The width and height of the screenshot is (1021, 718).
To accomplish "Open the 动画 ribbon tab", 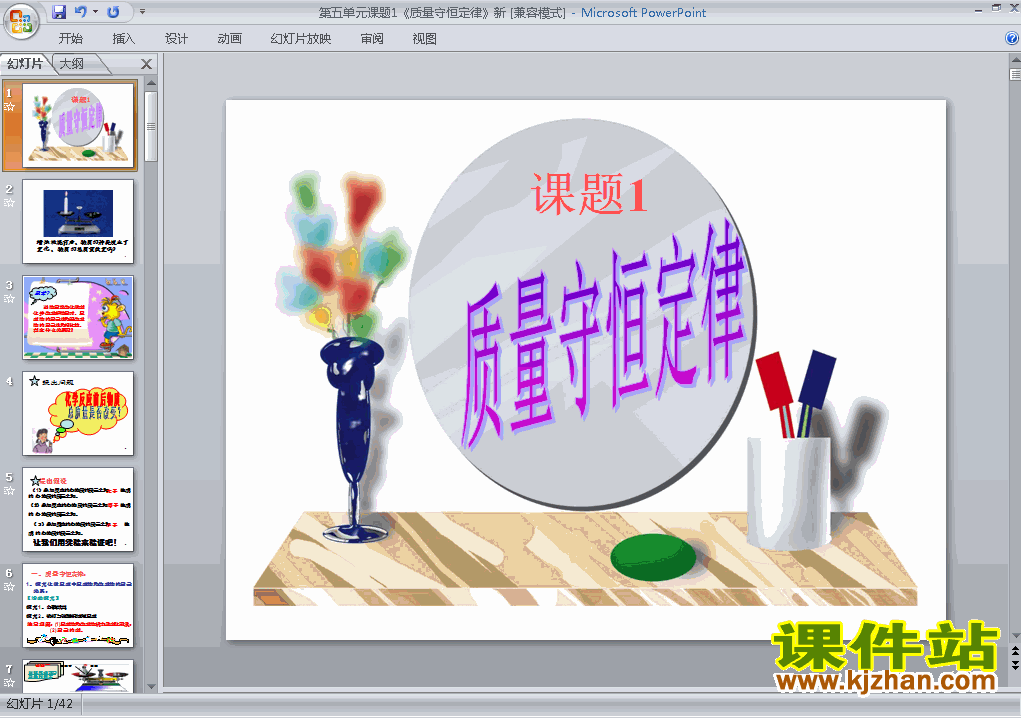I will pos(229,38).
